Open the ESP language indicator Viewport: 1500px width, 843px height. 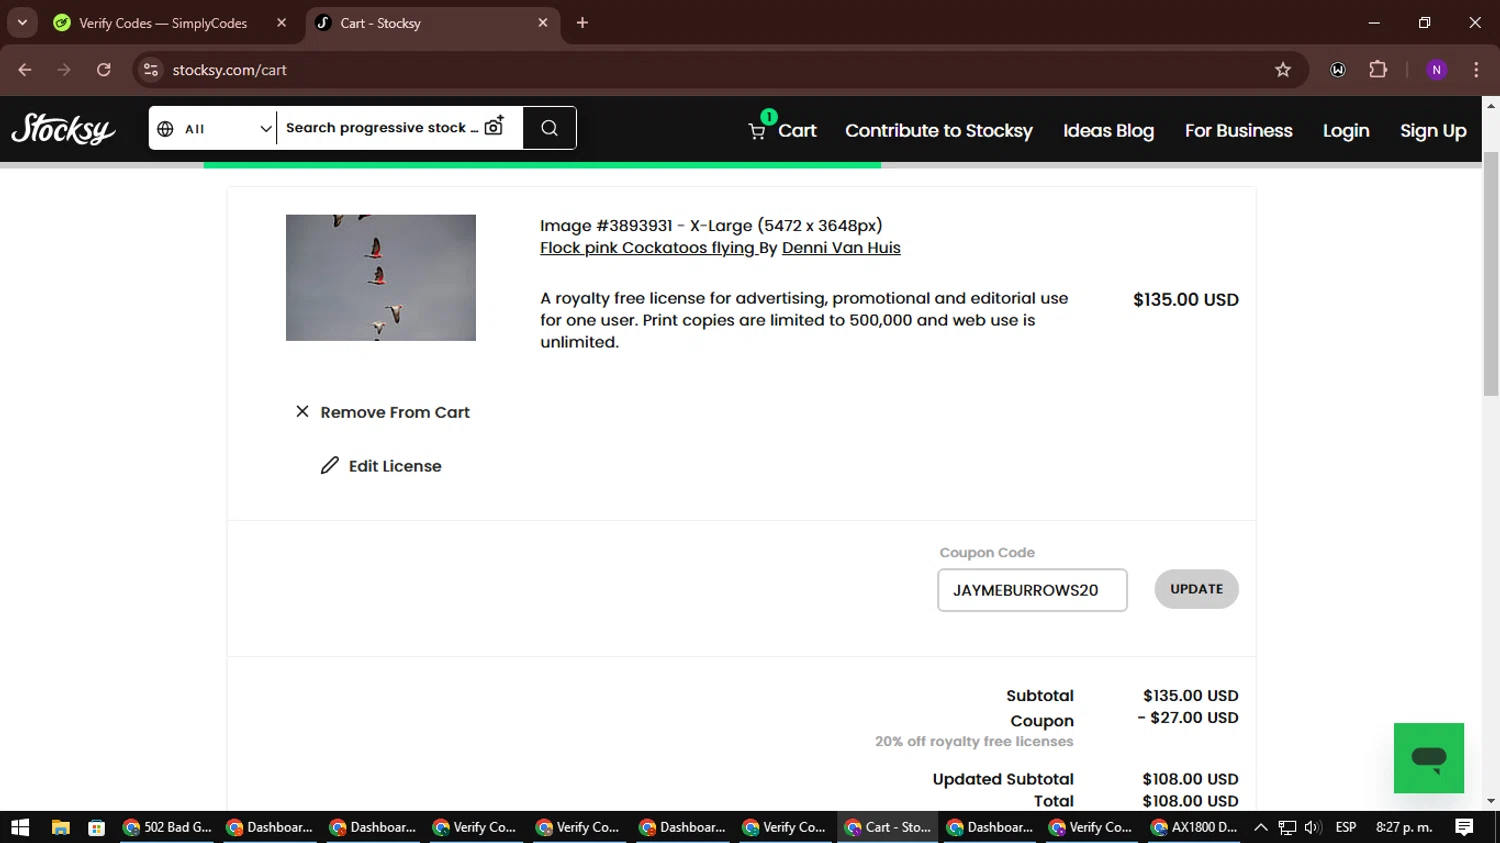coord(1346,827)
